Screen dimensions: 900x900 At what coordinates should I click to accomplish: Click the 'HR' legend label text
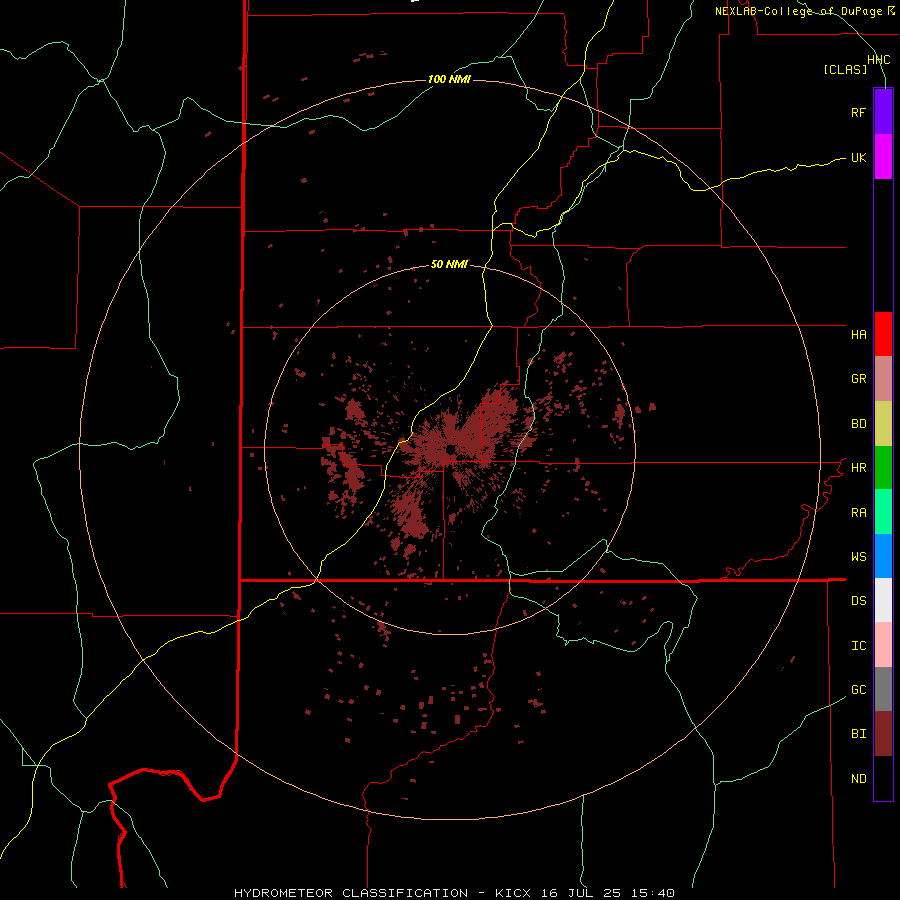coord(858,468)
